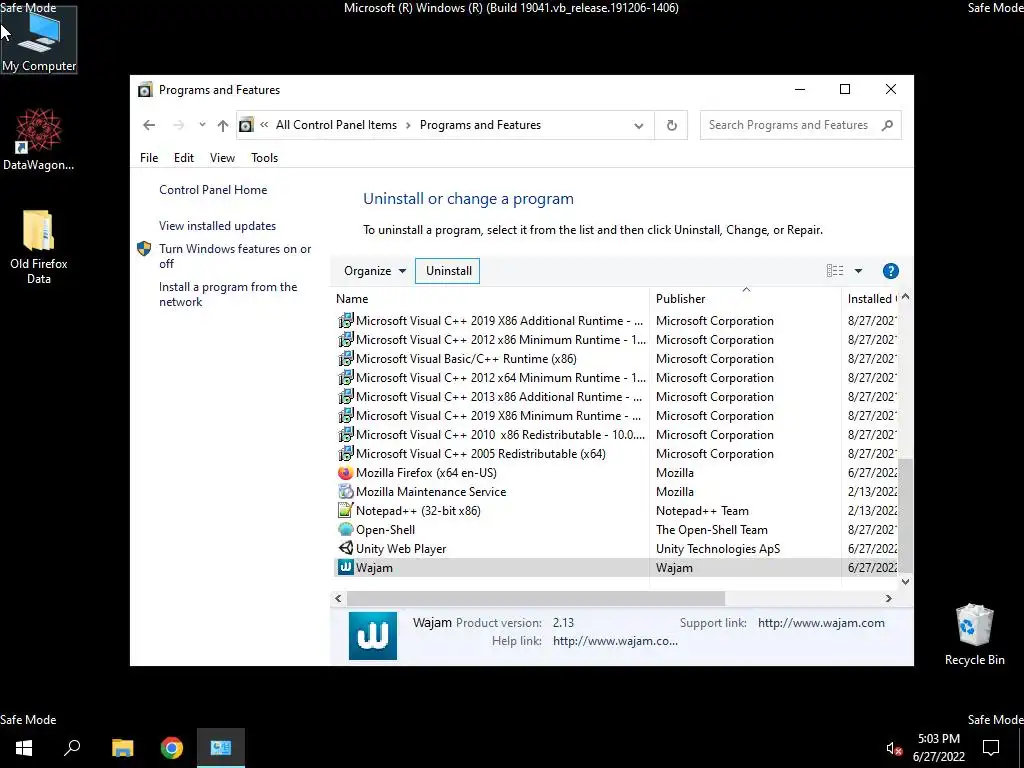Image resolution: width=1024 pixels, height=768 pixels.
Task: Click the blue help question mark icon
Action: click(x=890, y=271)
